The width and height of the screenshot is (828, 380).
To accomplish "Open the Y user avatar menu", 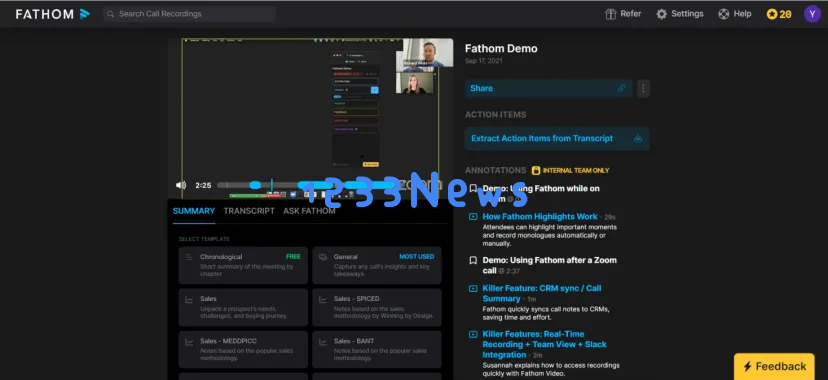I will click(812, 14).
